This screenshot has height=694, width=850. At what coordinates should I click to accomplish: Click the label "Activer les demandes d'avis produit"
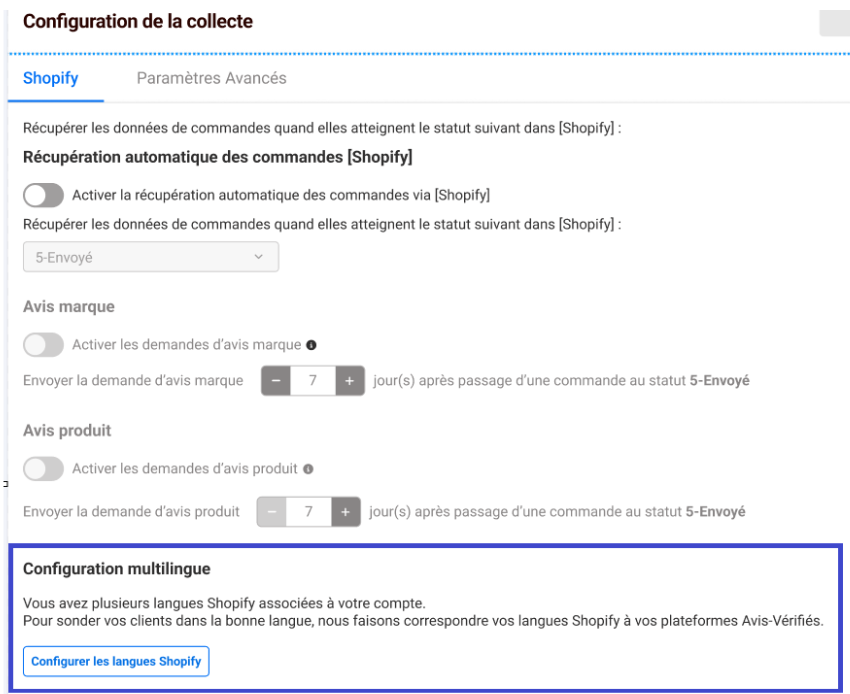184,468
